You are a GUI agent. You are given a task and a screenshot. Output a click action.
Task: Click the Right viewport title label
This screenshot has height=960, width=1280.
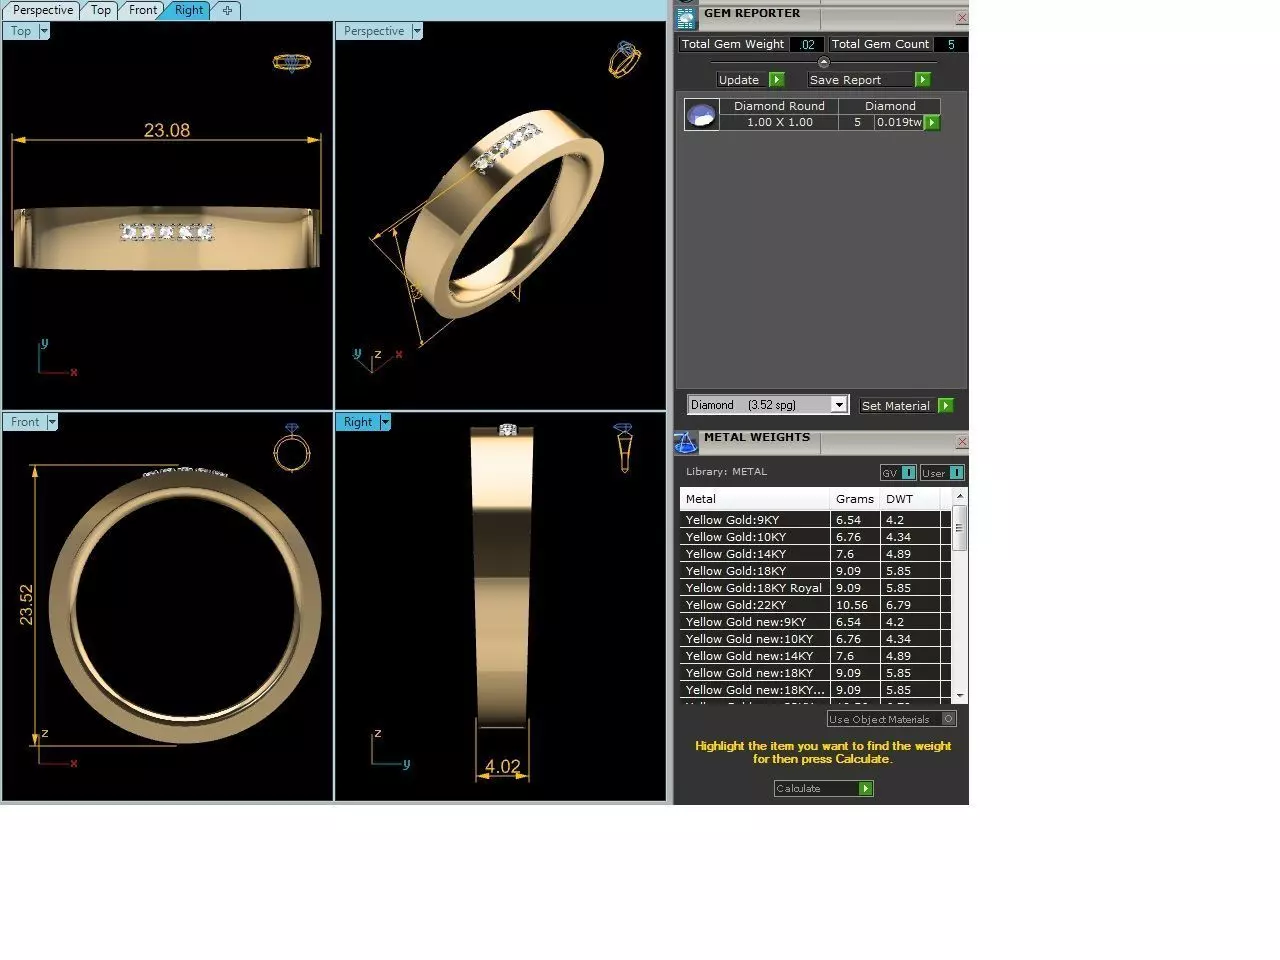pyautogui.click(x=358, y=422)
